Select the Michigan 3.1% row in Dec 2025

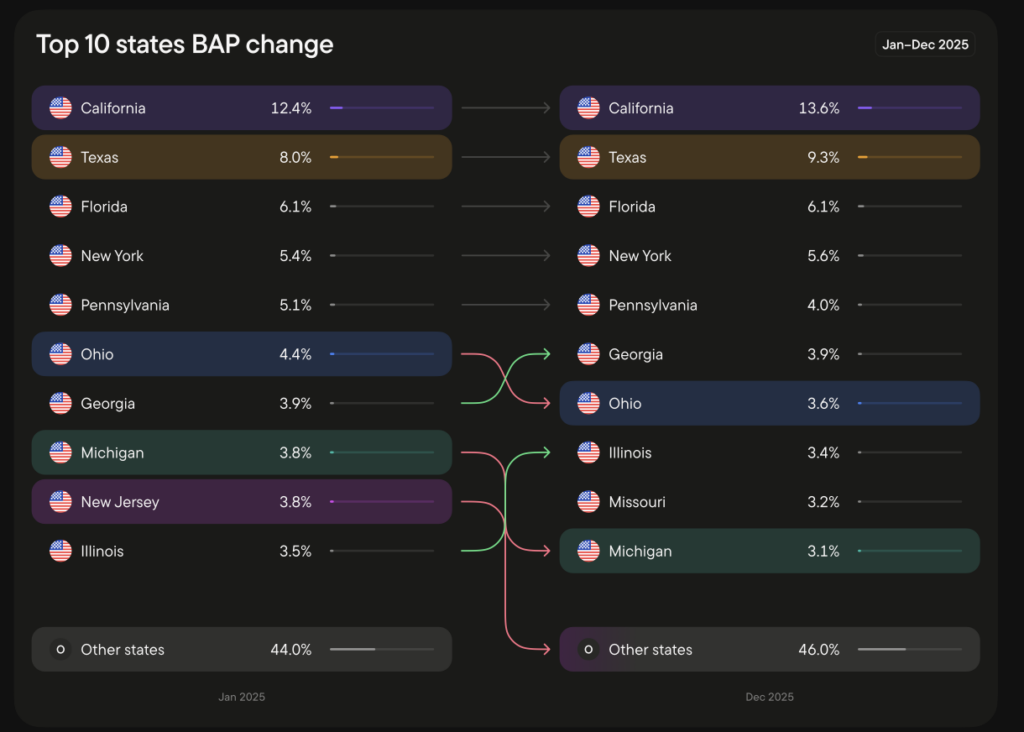(x=769, y=551)
